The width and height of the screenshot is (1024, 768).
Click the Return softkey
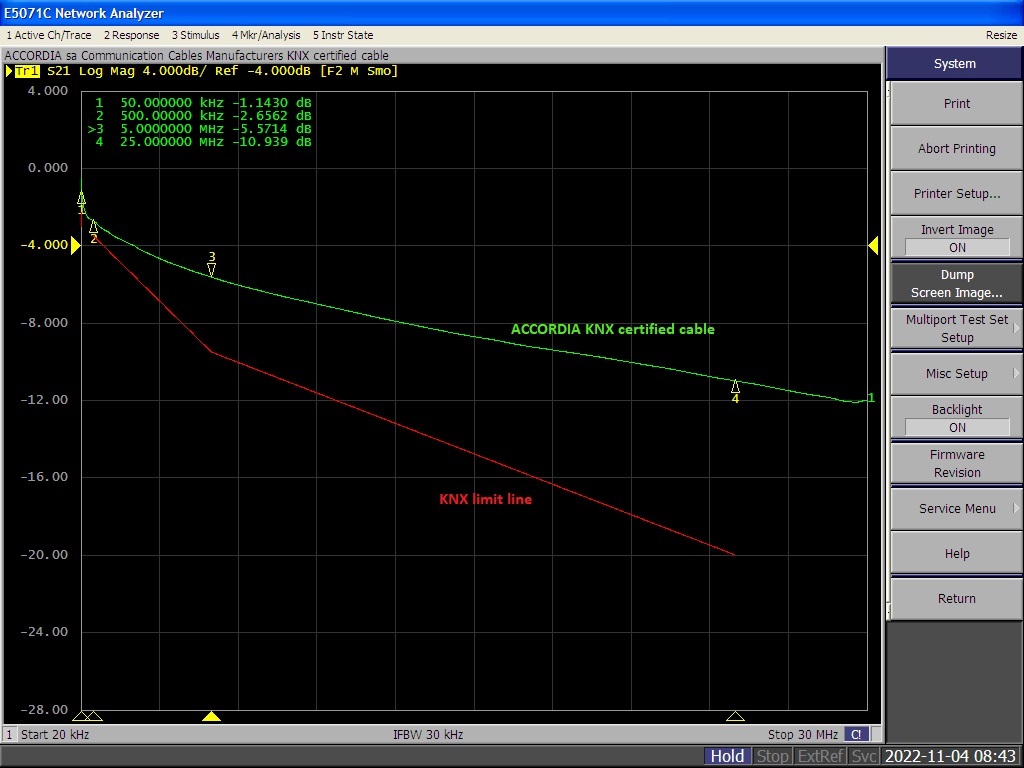point(957,599)
